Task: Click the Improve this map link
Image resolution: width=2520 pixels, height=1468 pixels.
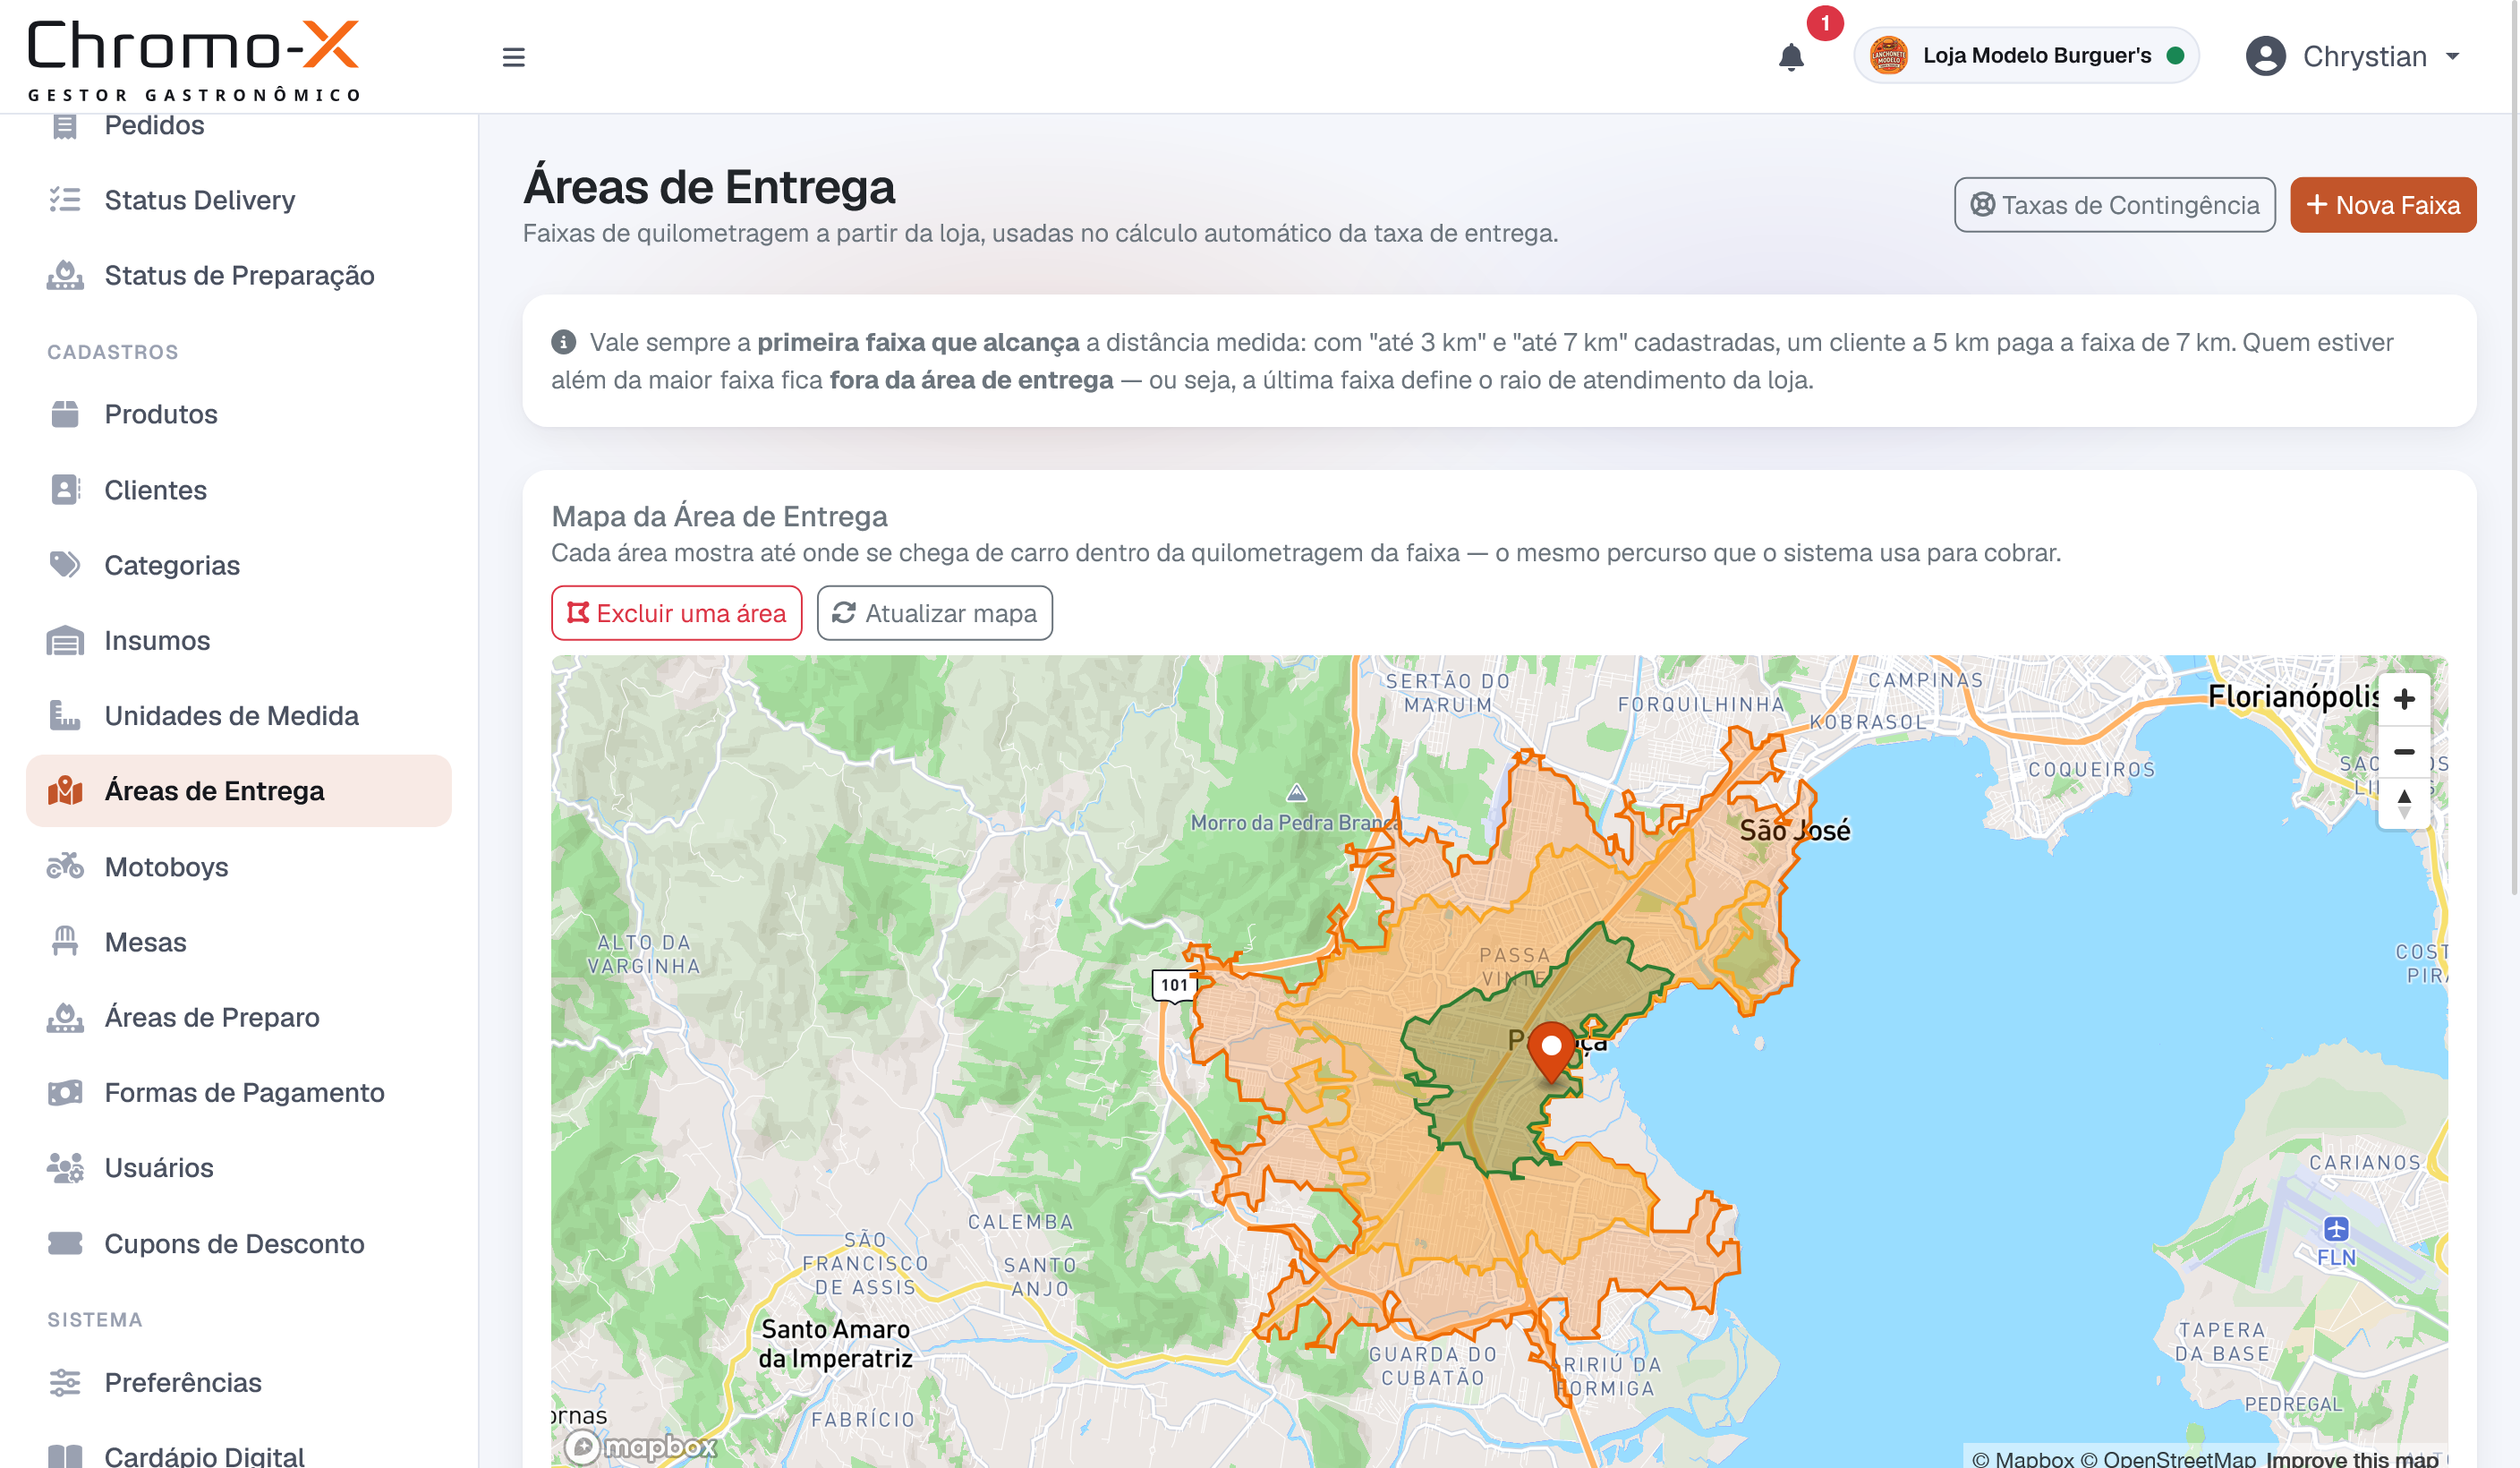Action: click(x=2351, y=1458)
